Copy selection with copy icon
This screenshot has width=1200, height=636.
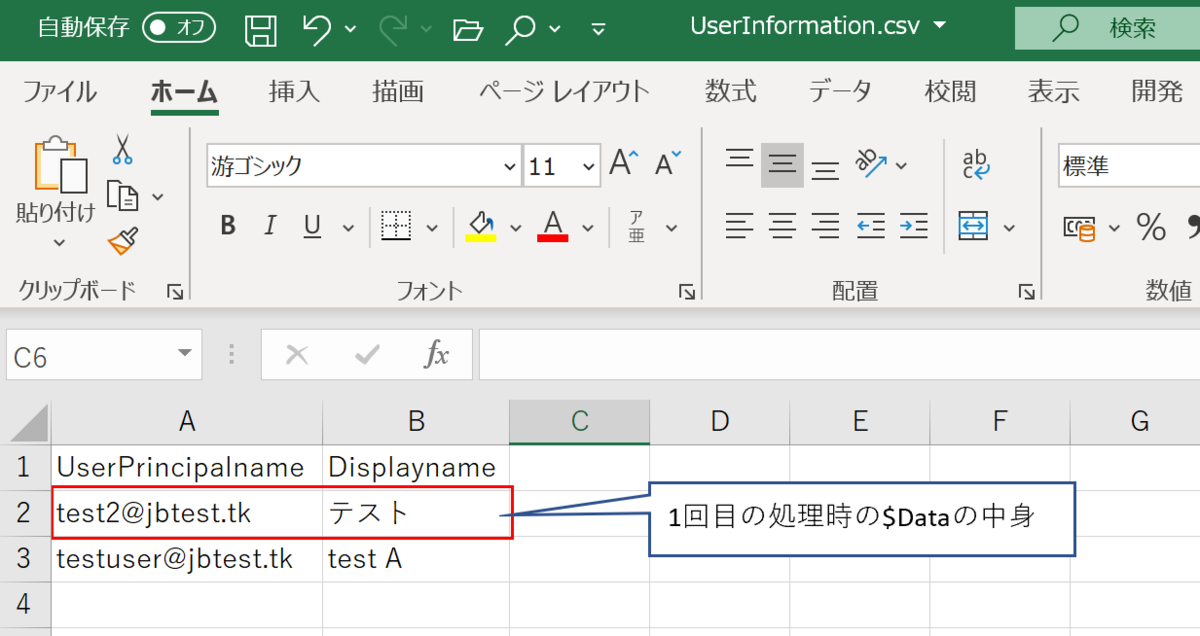click(122, 196)
